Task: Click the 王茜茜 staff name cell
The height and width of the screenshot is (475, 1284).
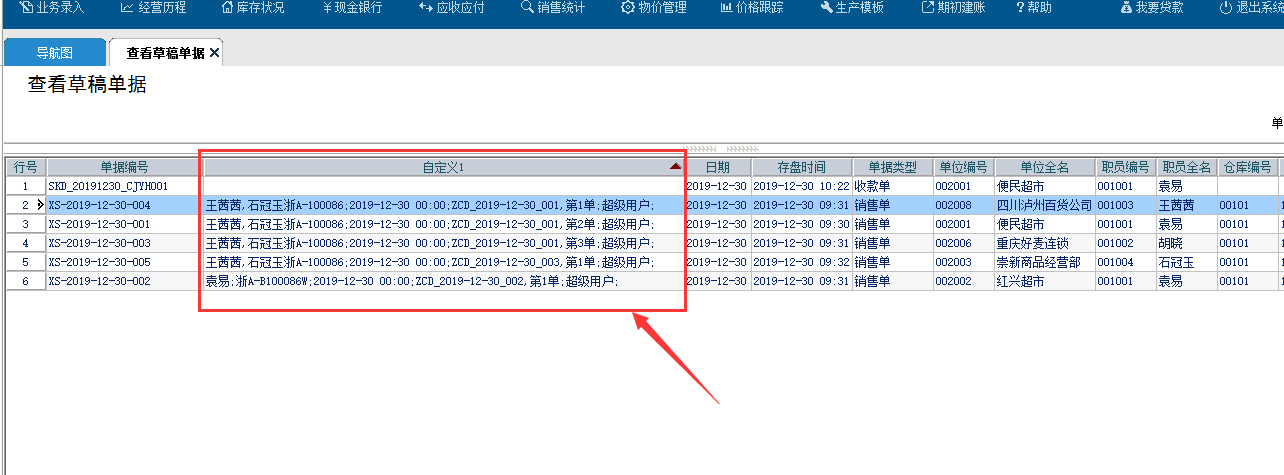Action: [1187, 205]
